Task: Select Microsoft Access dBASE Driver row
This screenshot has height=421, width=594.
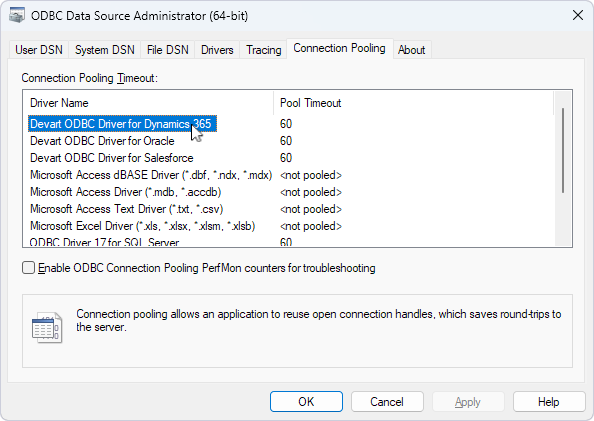Action: click(151, 175)
